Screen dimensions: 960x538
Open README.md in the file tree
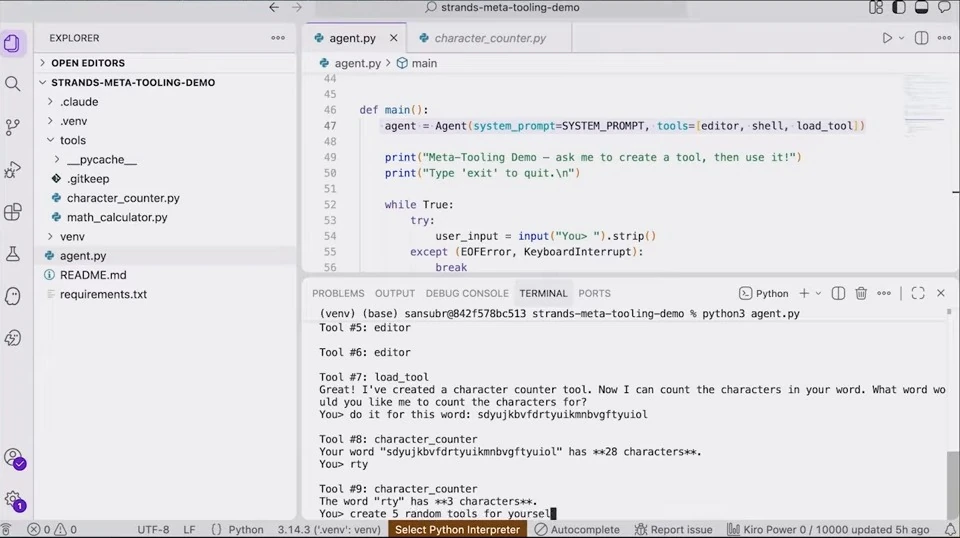(93, 275)
